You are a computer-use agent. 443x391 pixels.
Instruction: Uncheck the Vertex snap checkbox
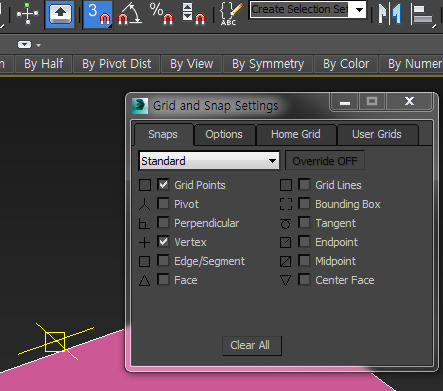(x=163, y=241)
